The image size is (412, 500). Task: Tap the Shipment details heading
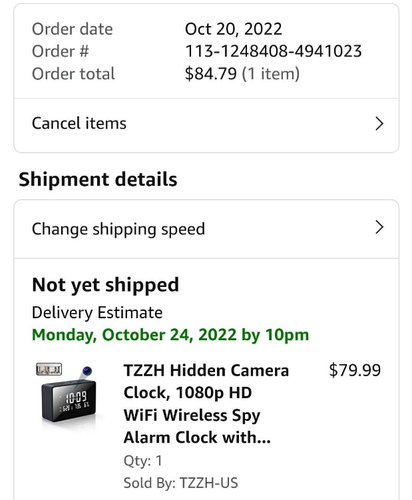tap(98, 180)
